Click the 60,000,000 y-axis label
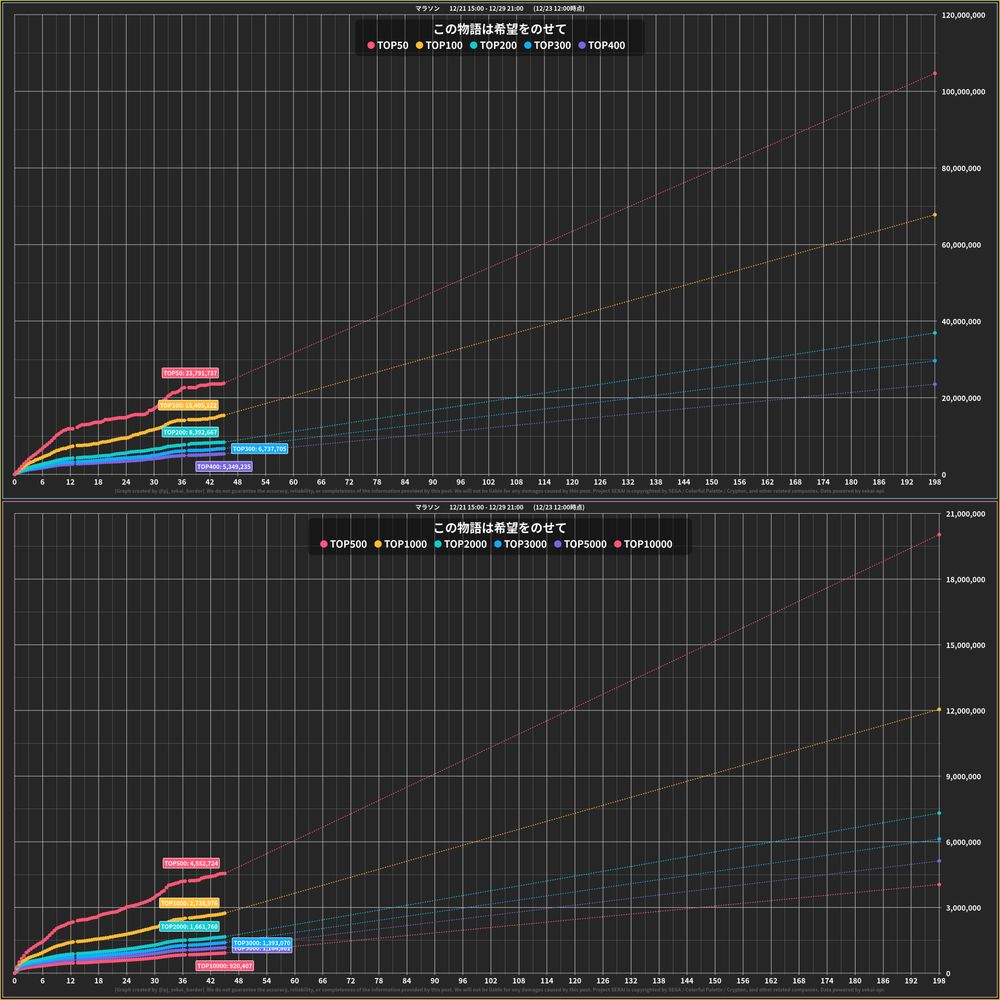1000x1000 pixels. pos(961,244)
